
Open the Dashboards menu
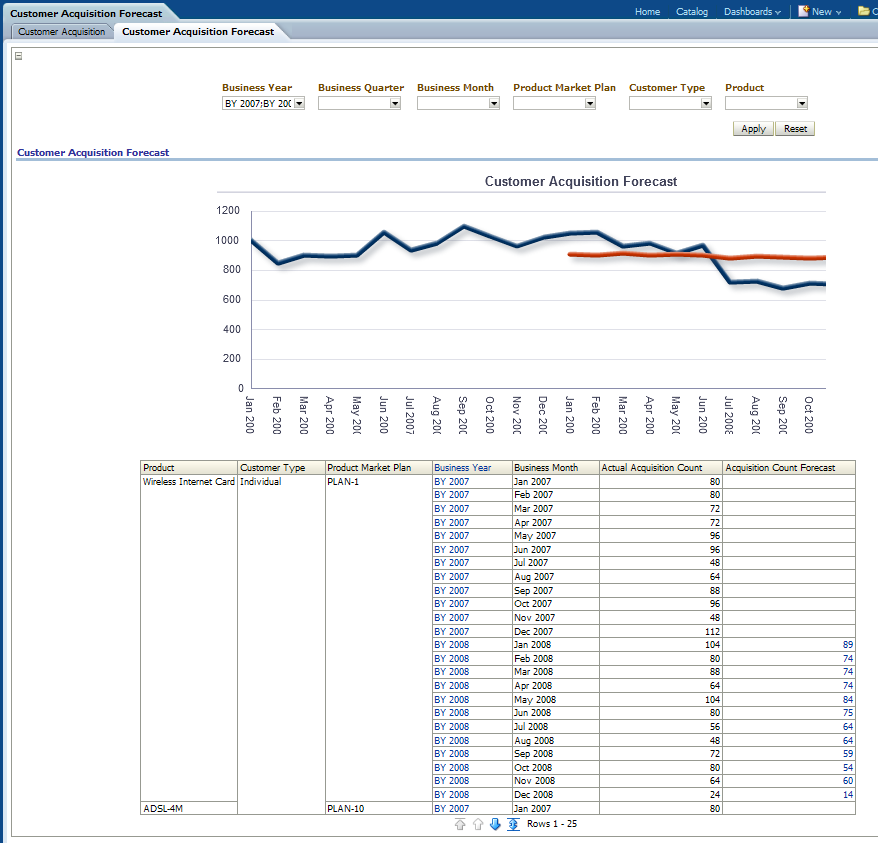click(752, 12)
